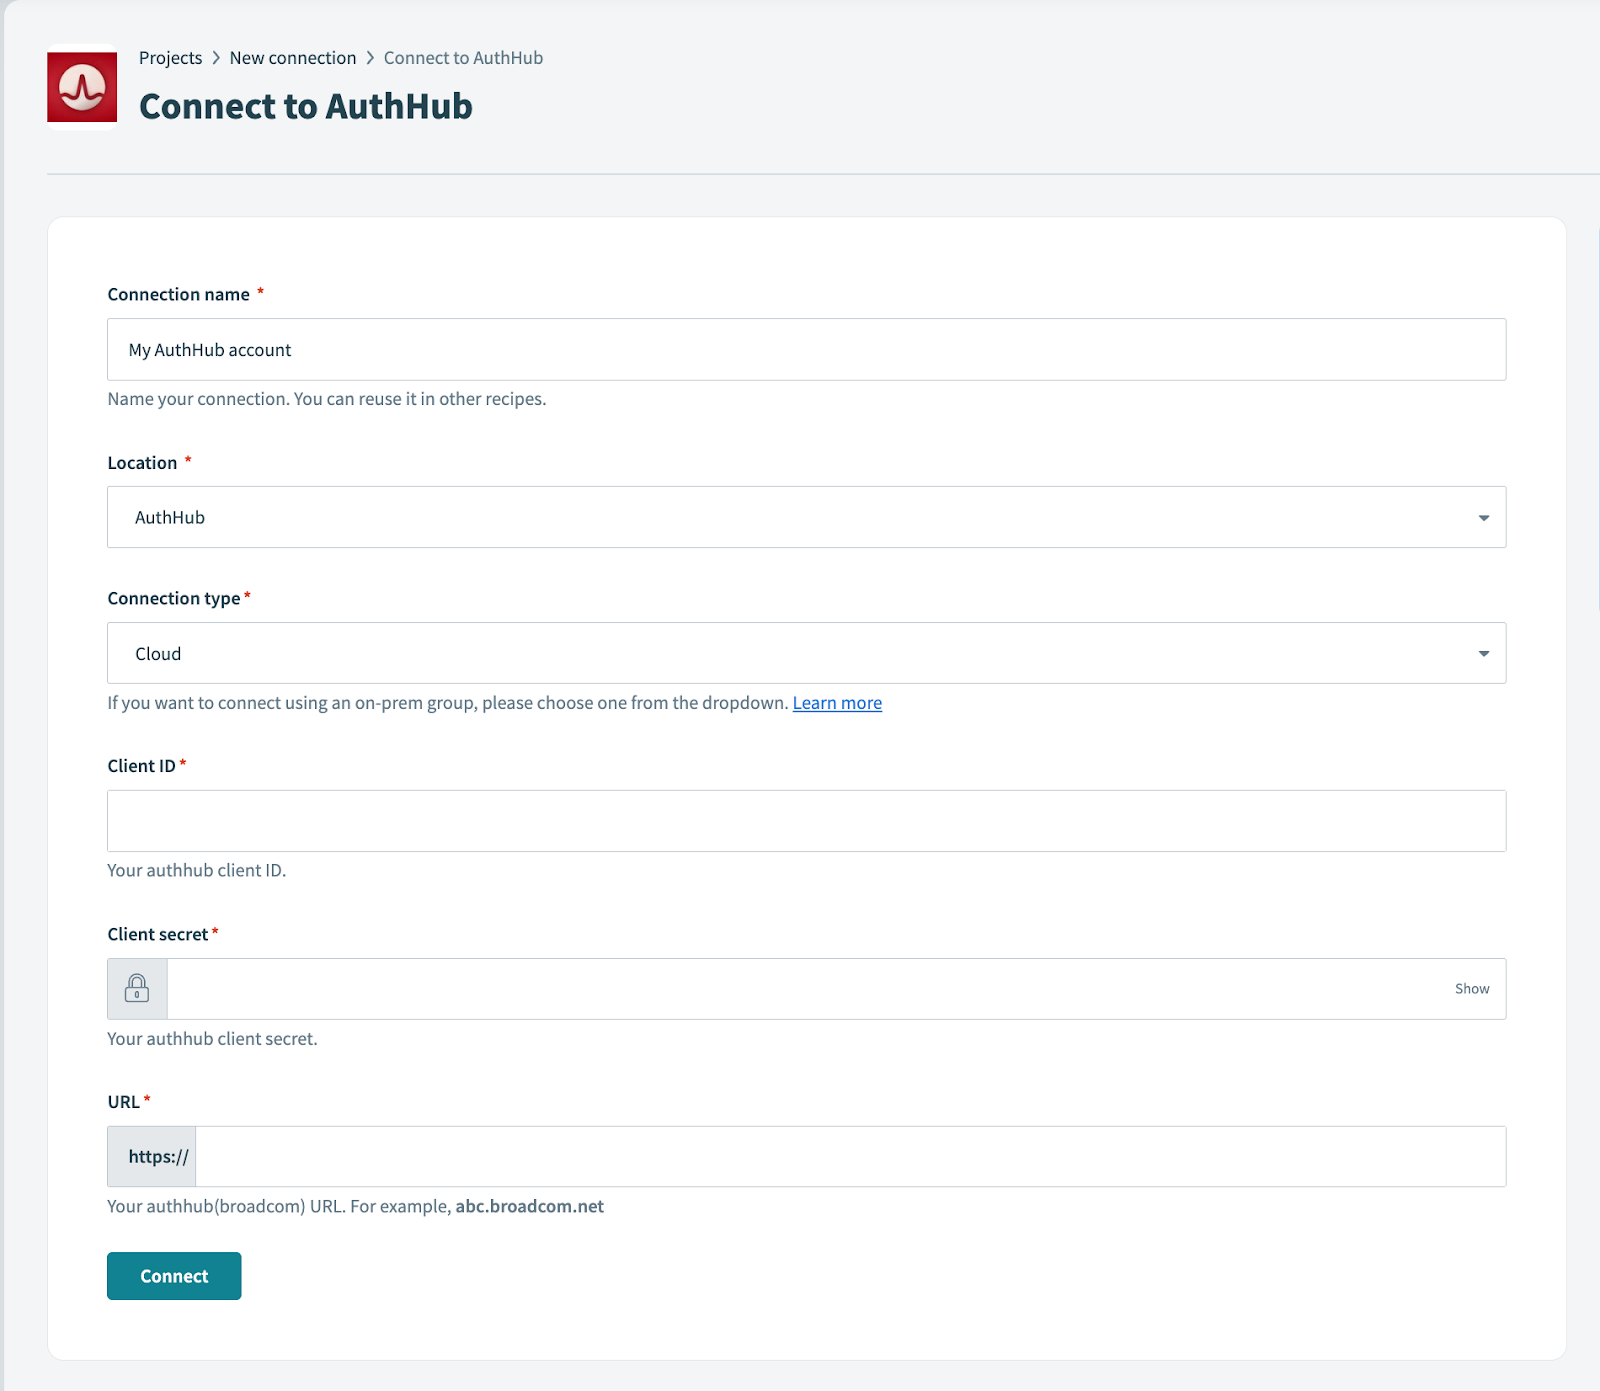Viewport: 1600px width, 1391px height.
Task: Click the example URL abc.broadcom.net hint text
Action: pyautogui.click(x=529, y=1206)
